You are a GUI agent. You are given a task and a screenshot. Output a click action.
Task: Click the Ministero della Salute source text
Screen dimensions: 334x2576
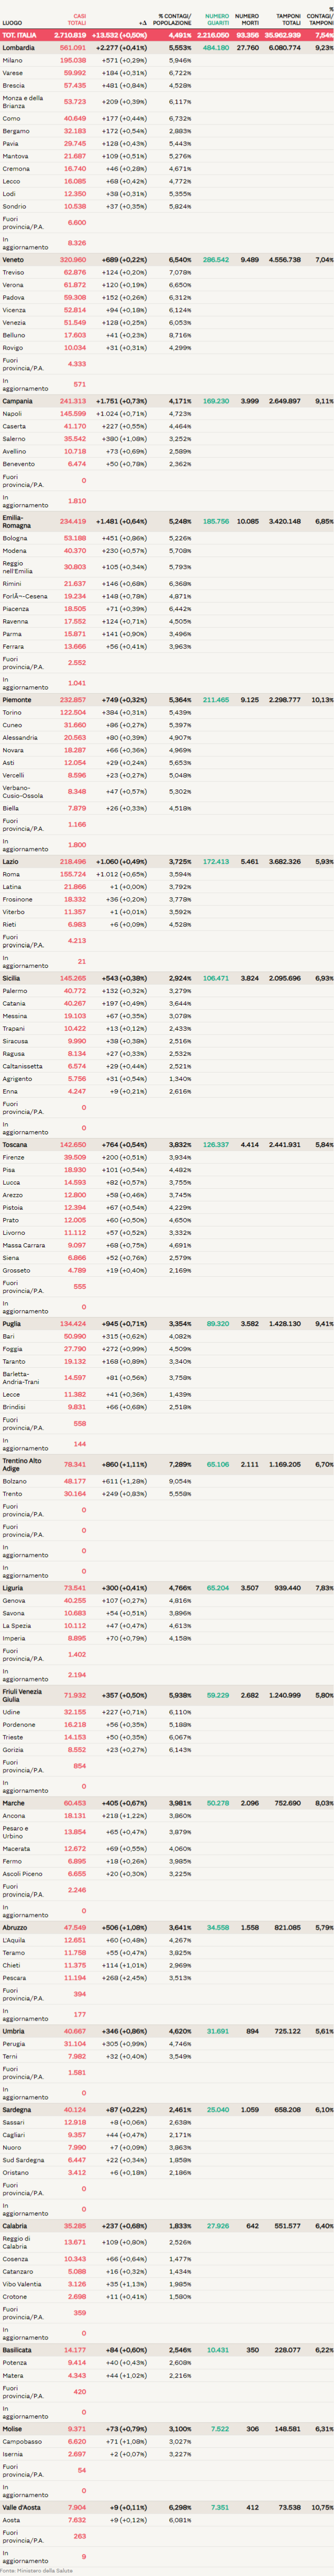tap(28, 2569)
